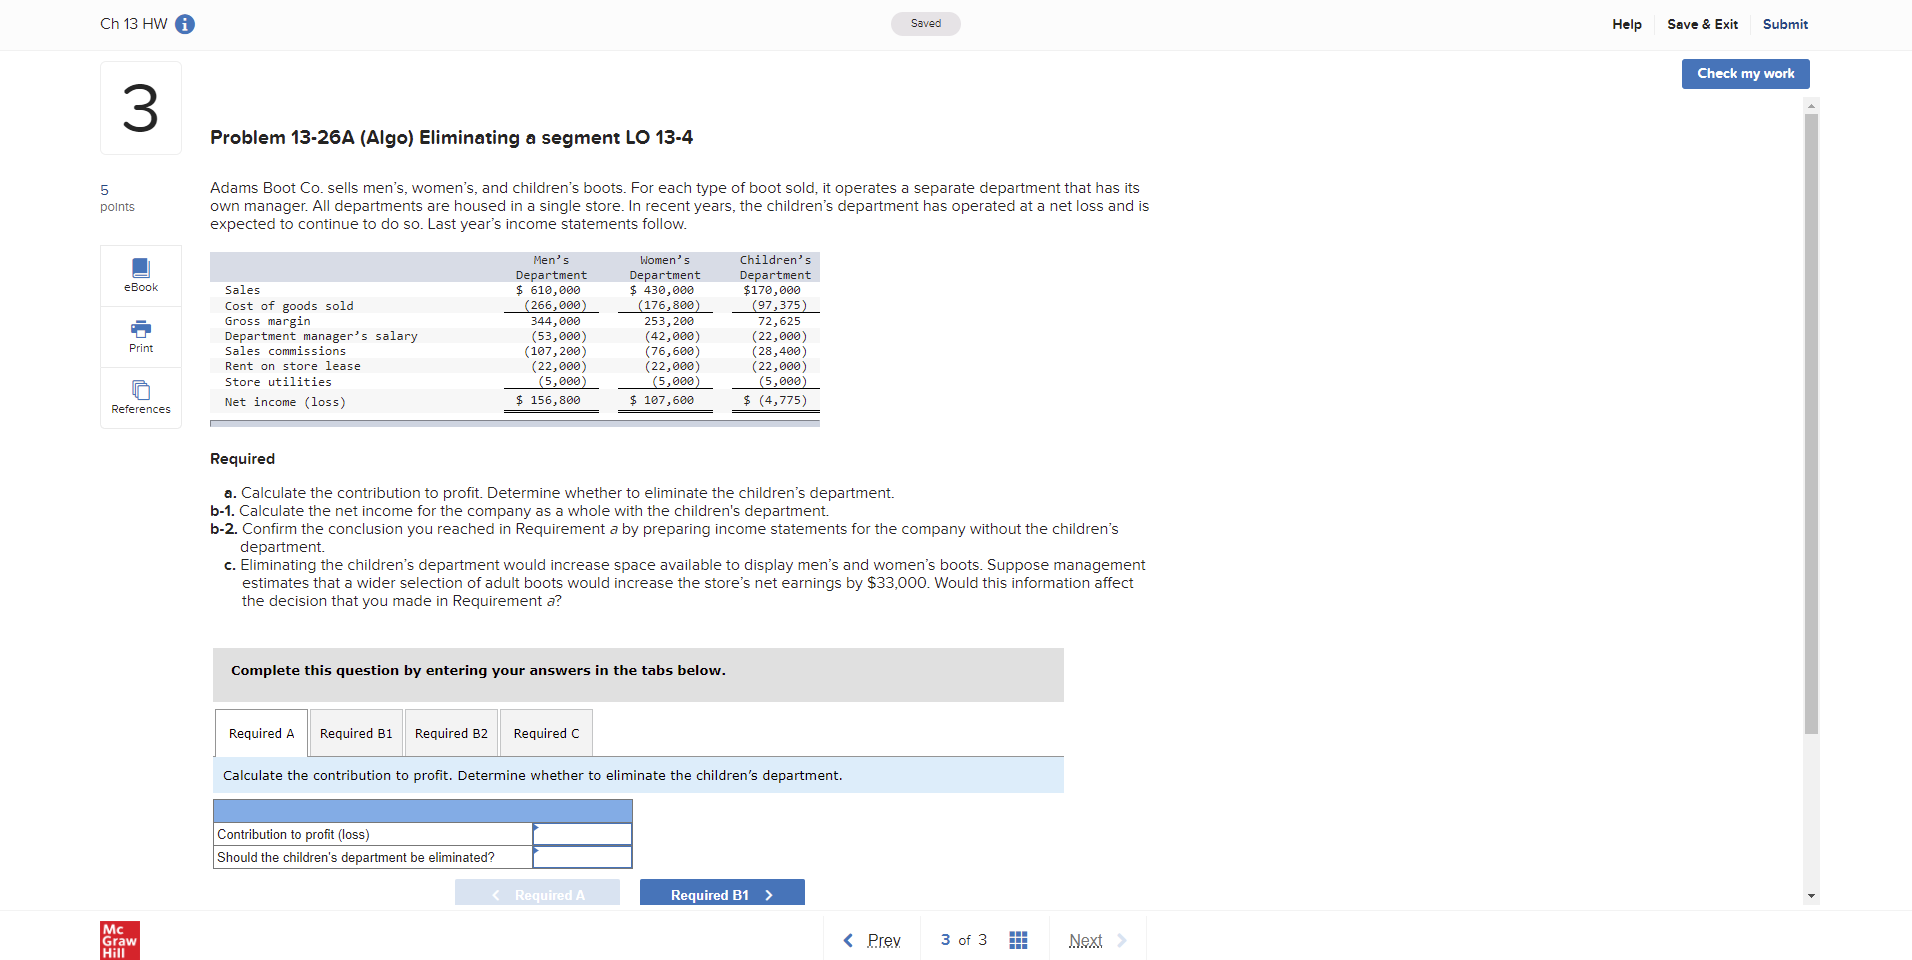1912x960 pixels.
Task: Switch to the Required C tab
Action: pos(545,732)
